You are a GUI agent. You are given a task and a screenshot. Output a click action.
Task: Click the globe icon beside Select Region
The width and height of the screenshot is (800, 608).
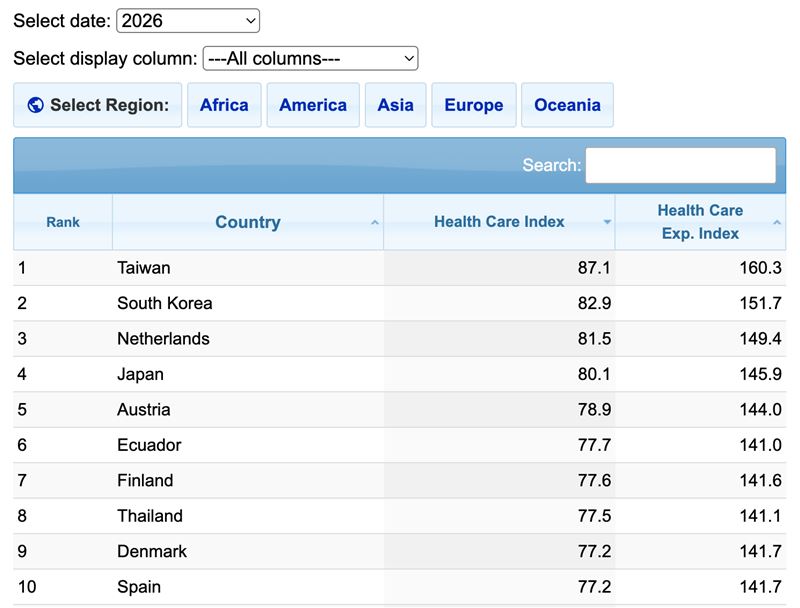point(36,105)
